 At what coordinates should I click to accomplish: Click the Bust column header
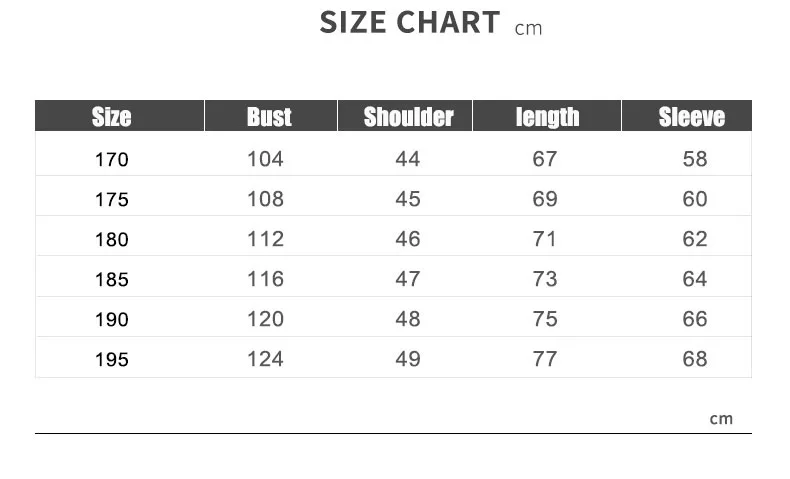pyautogui.click(x=271, y=116)
